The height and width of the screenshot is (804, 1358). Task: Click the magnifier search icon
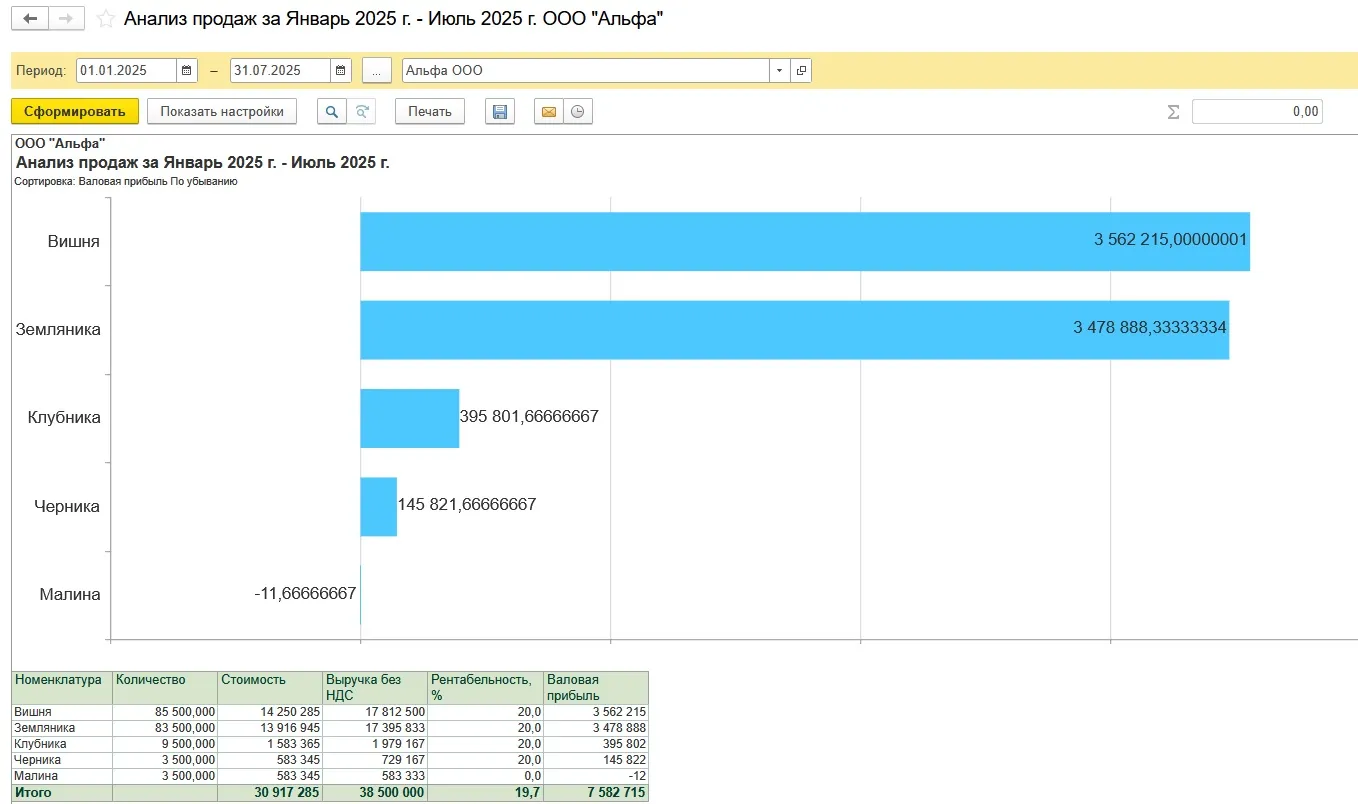[332, 112]
